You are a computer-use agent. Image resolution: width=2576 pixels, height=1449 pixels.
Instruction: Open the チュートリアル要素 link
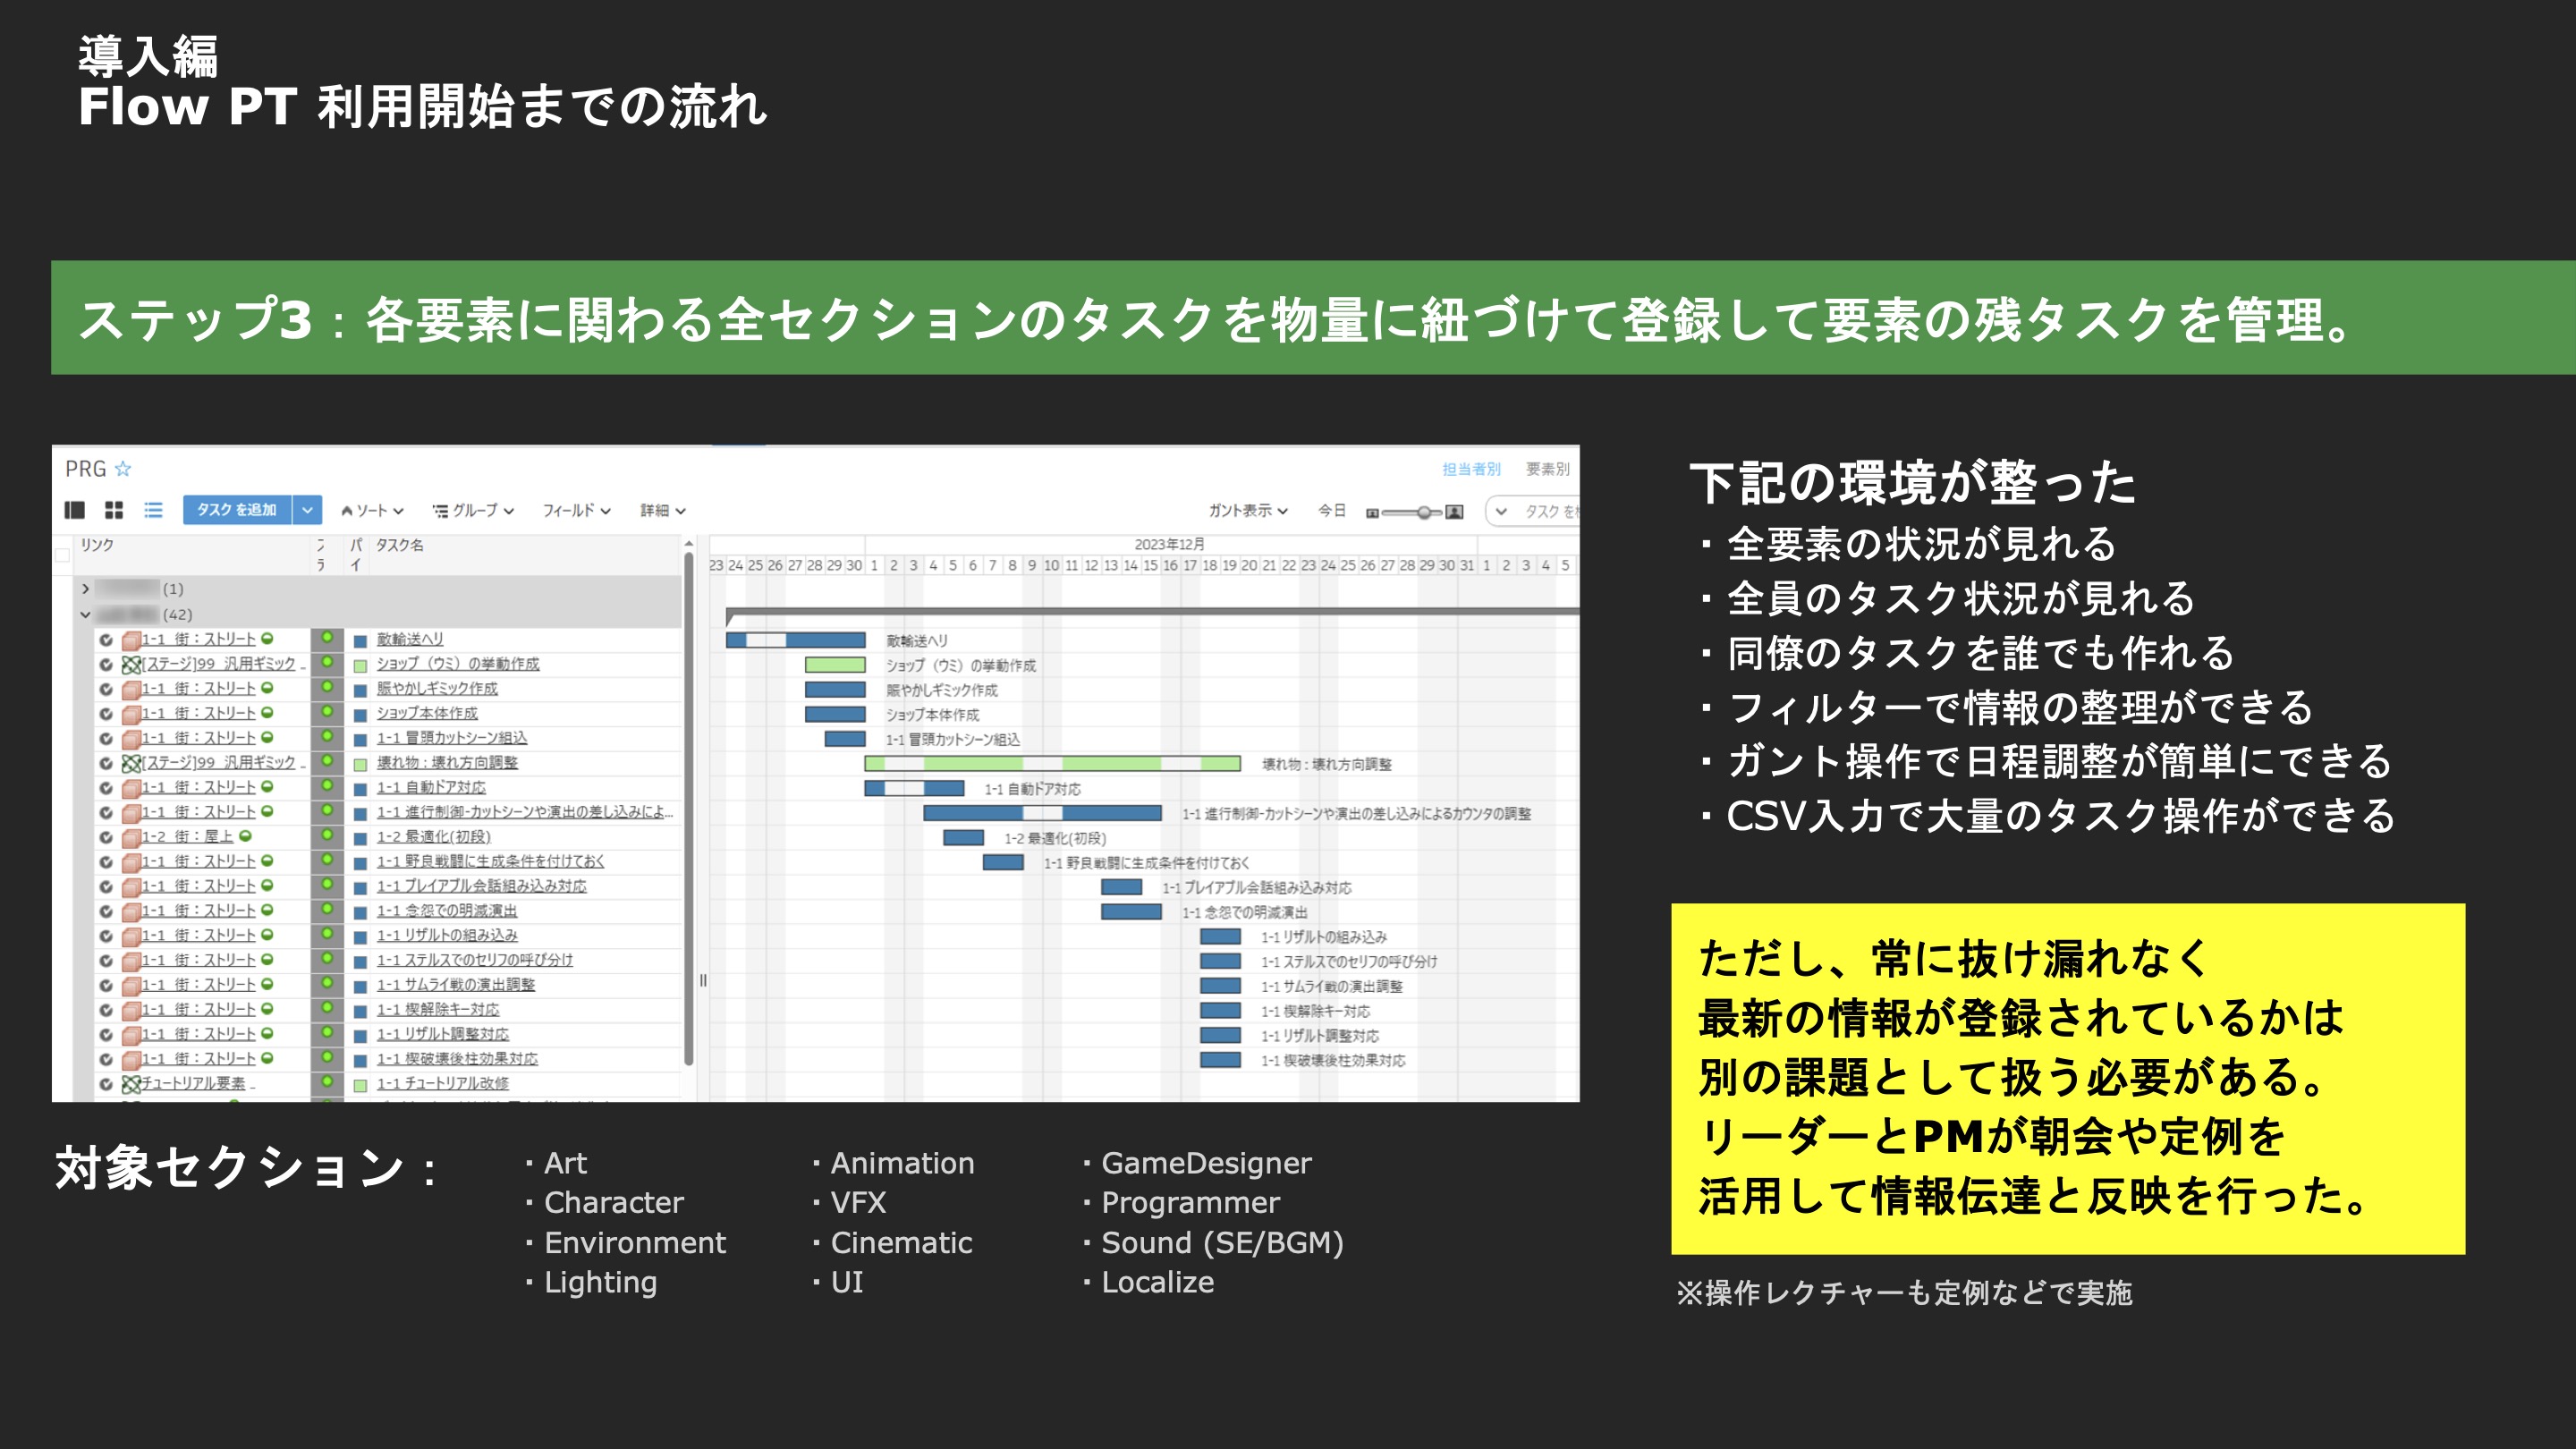pyautogui.click(x=193, y=1083)
